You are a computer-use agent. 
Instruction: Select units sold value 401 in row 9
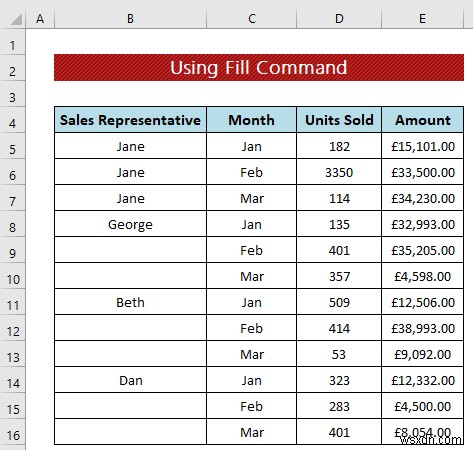(x=339, y=250)
